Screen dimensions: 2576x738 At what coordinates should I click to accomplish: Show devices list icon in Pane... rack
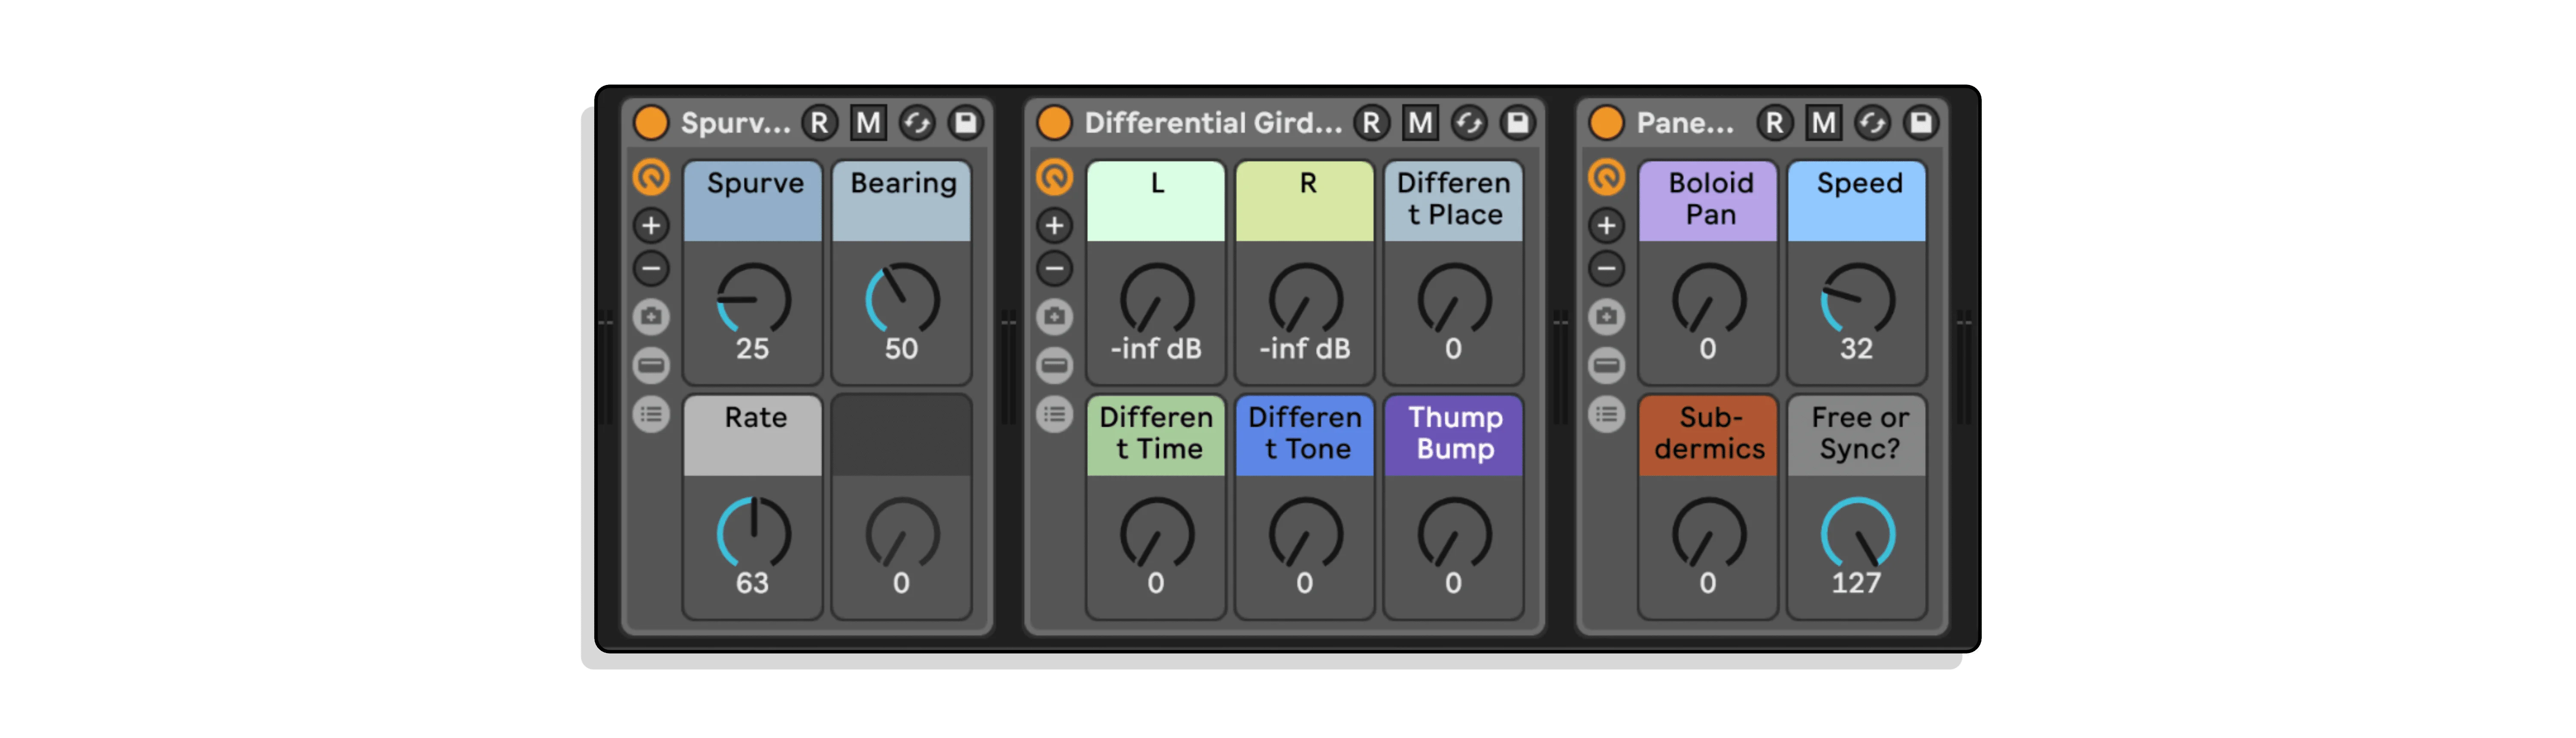point(1607,414)
